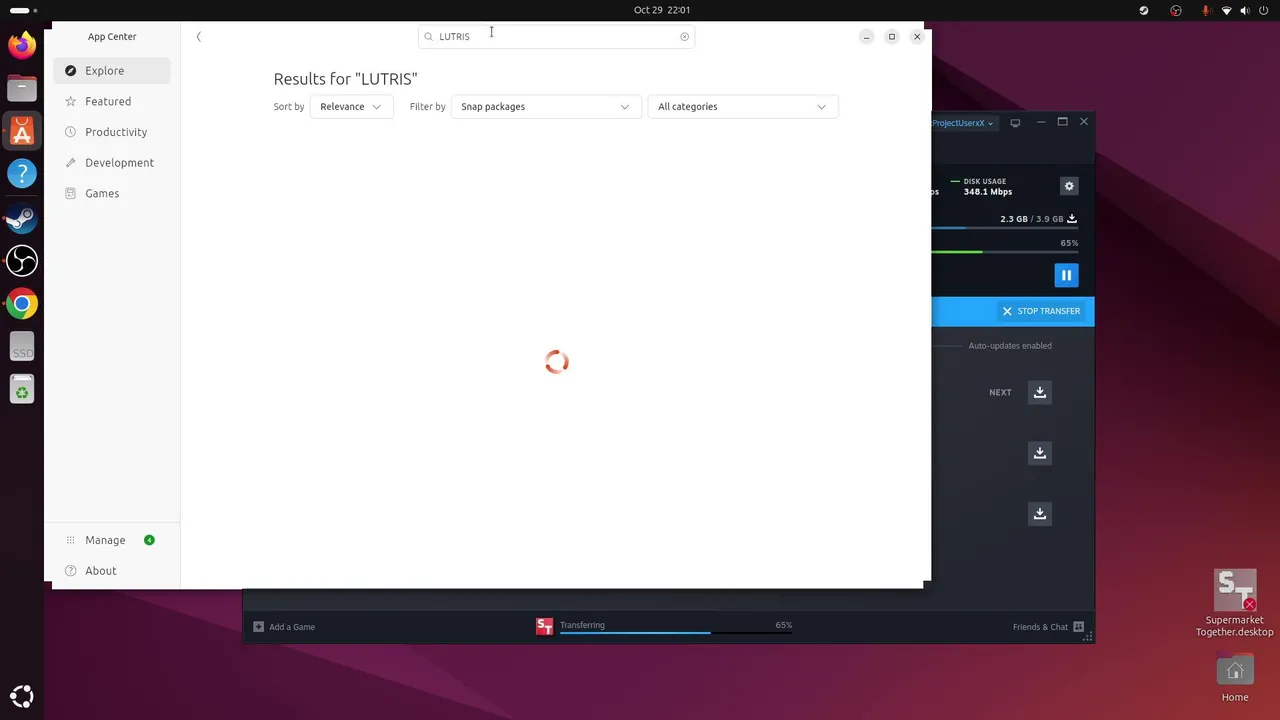The image size is (1280, 720).
Task: Click the OBS tray icon in the top bar
Action: pyautogui.click(x=1177, y=10)
